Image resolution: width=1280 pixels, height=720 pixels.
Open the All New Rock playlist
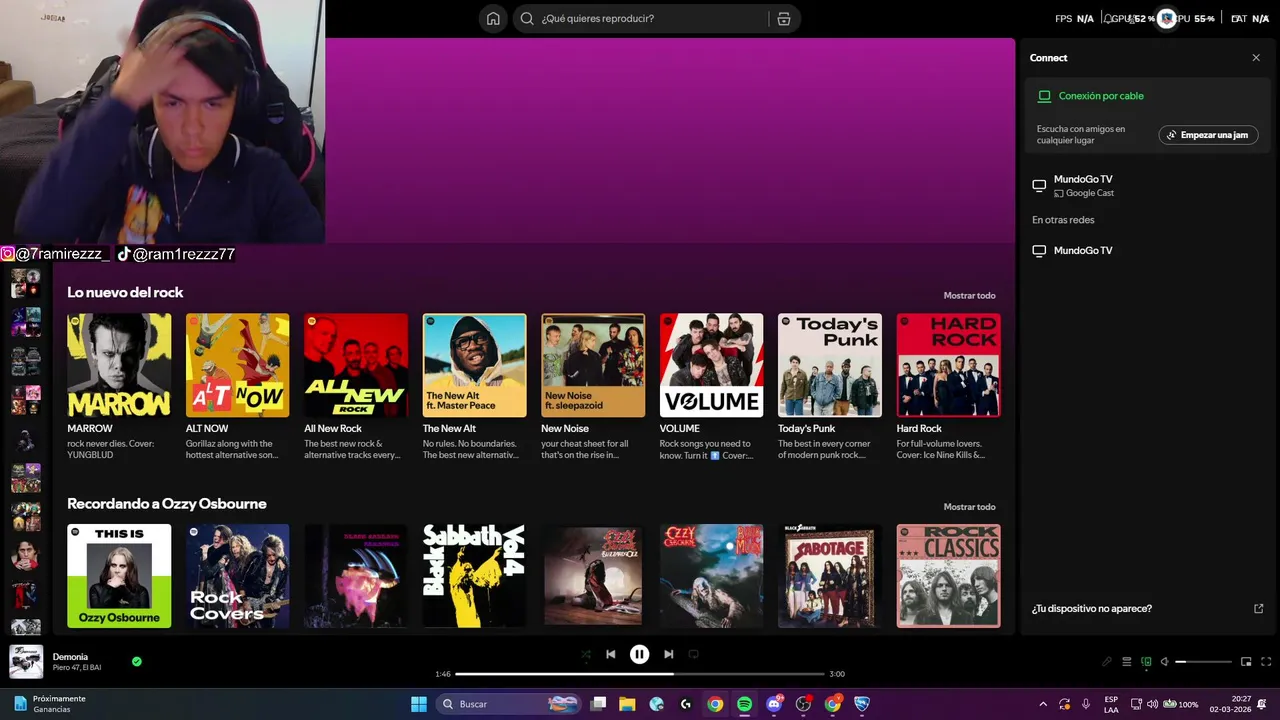[356, 387]
